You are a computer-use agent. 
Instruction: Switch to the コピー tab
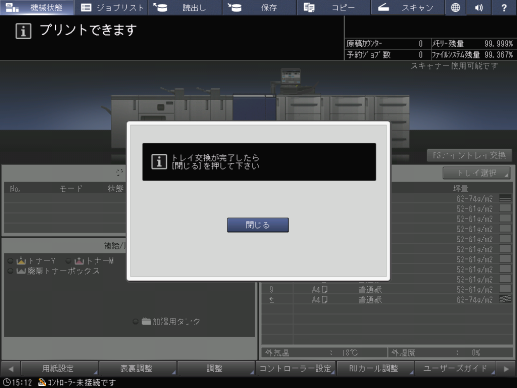pyautogui.click(x=333, y=7)
